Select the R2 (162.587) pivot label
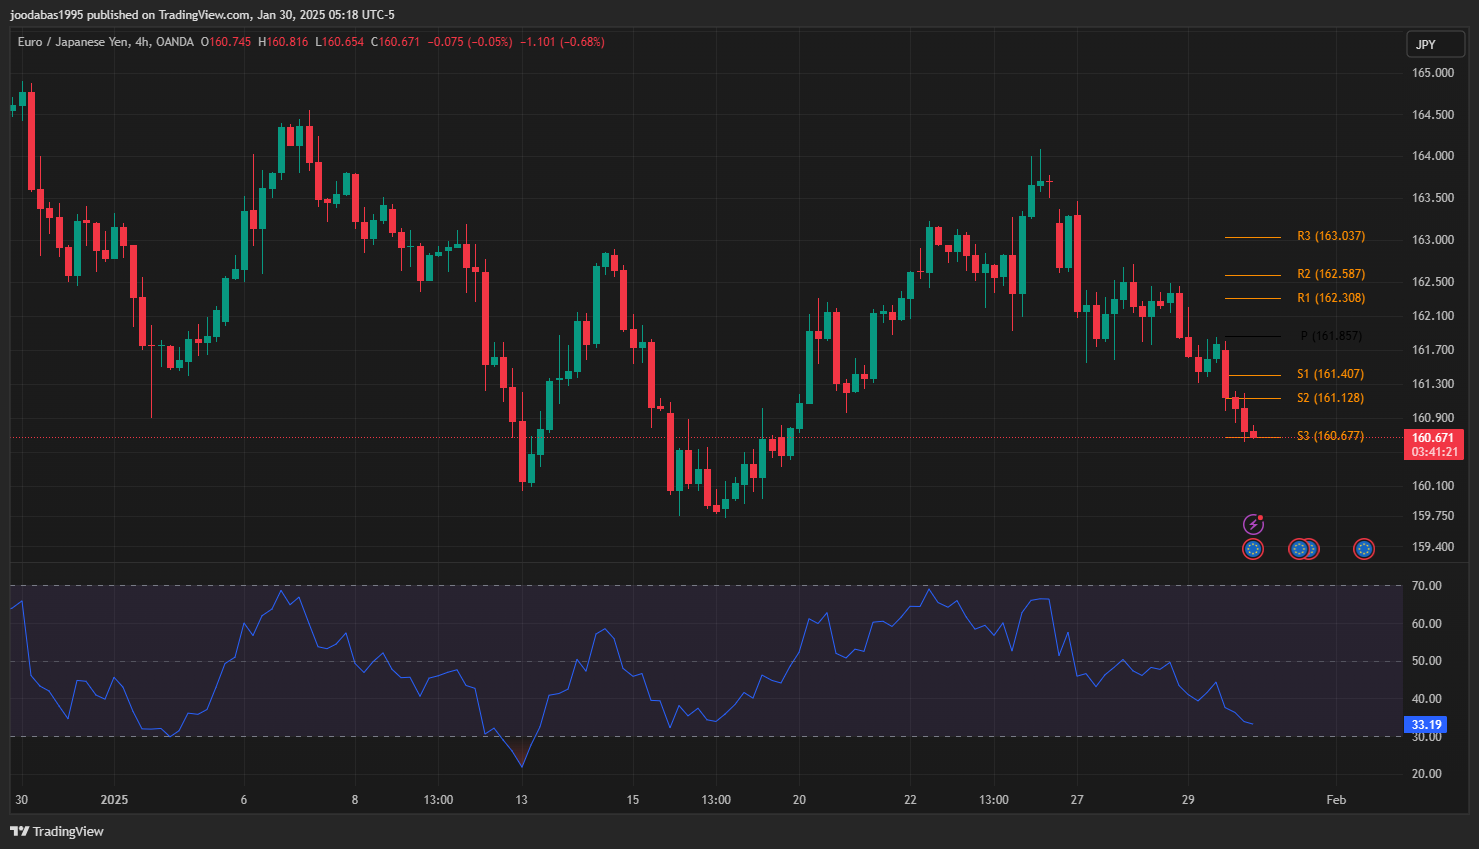 [1331, 274]
